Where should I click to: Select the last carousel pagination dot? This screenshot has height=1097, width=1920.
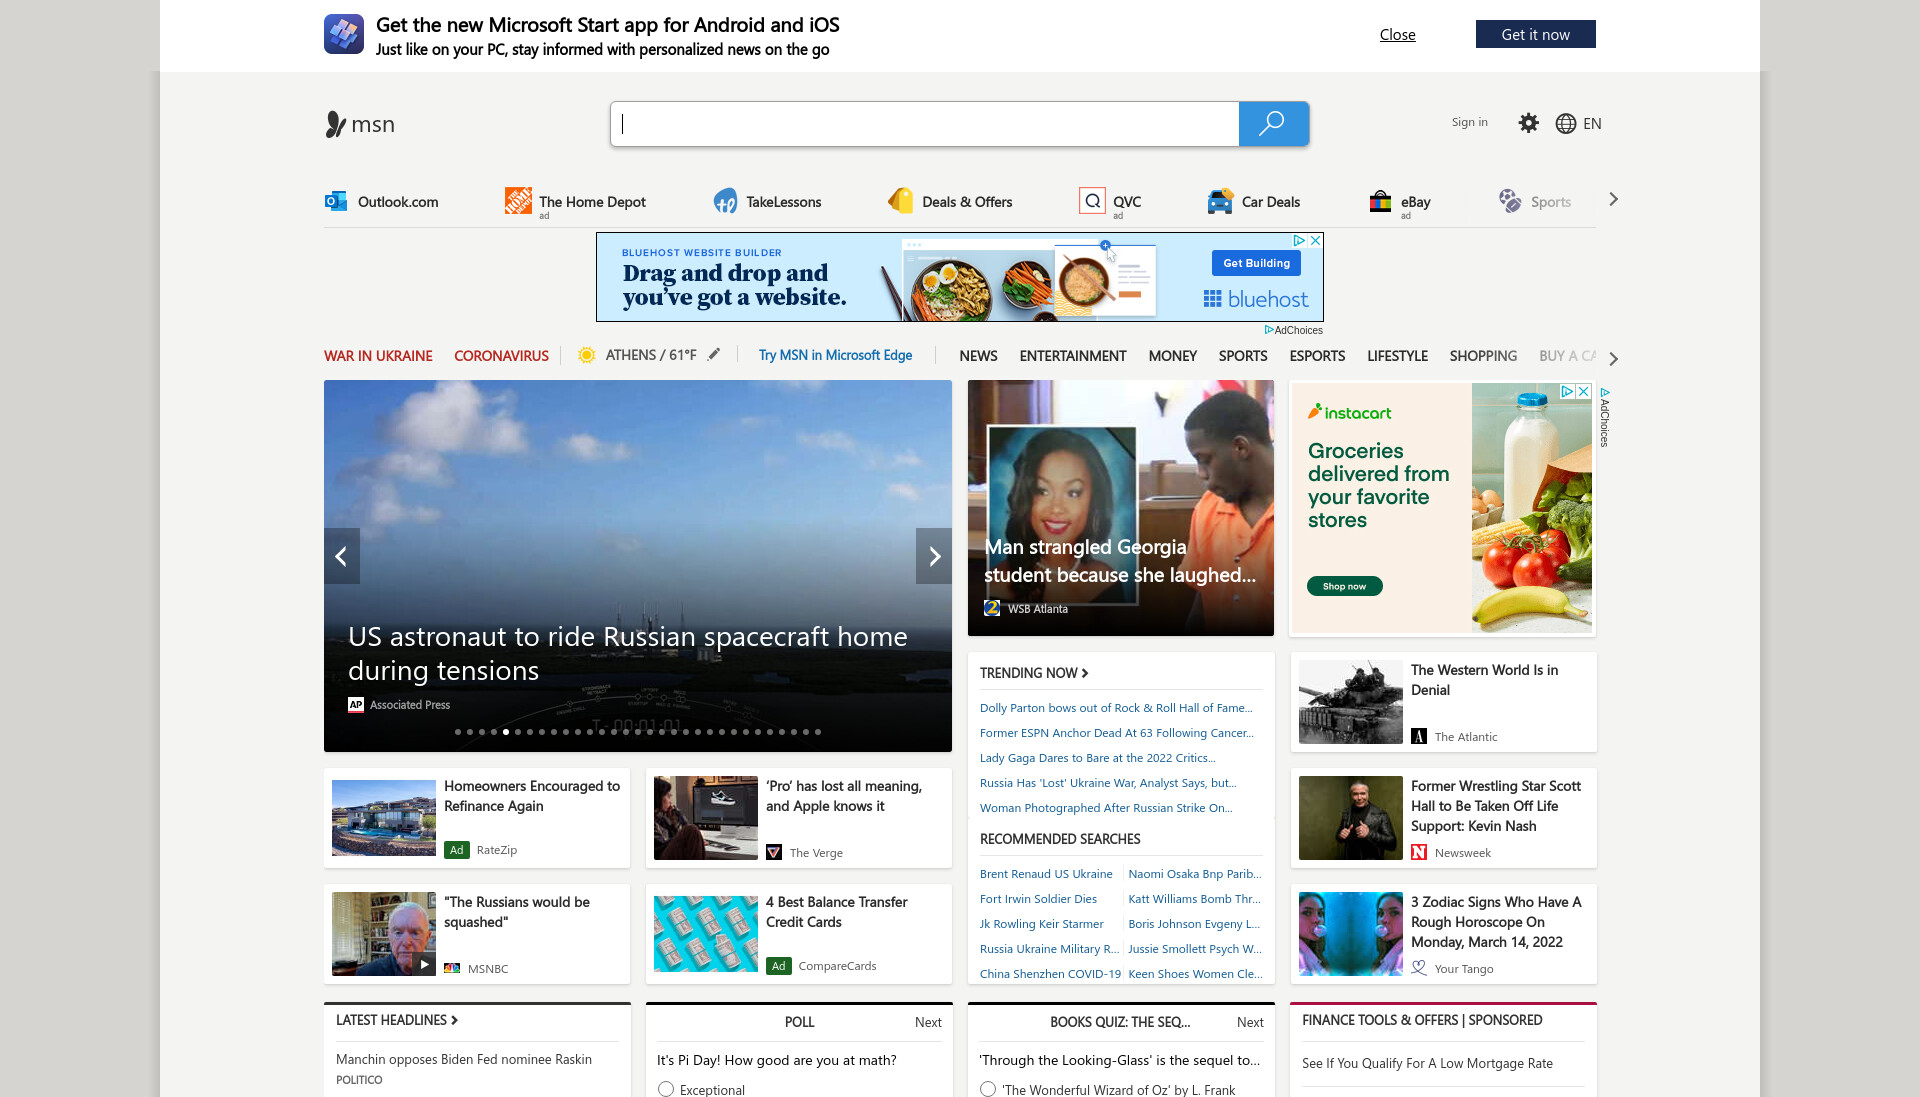coord(818,732)
